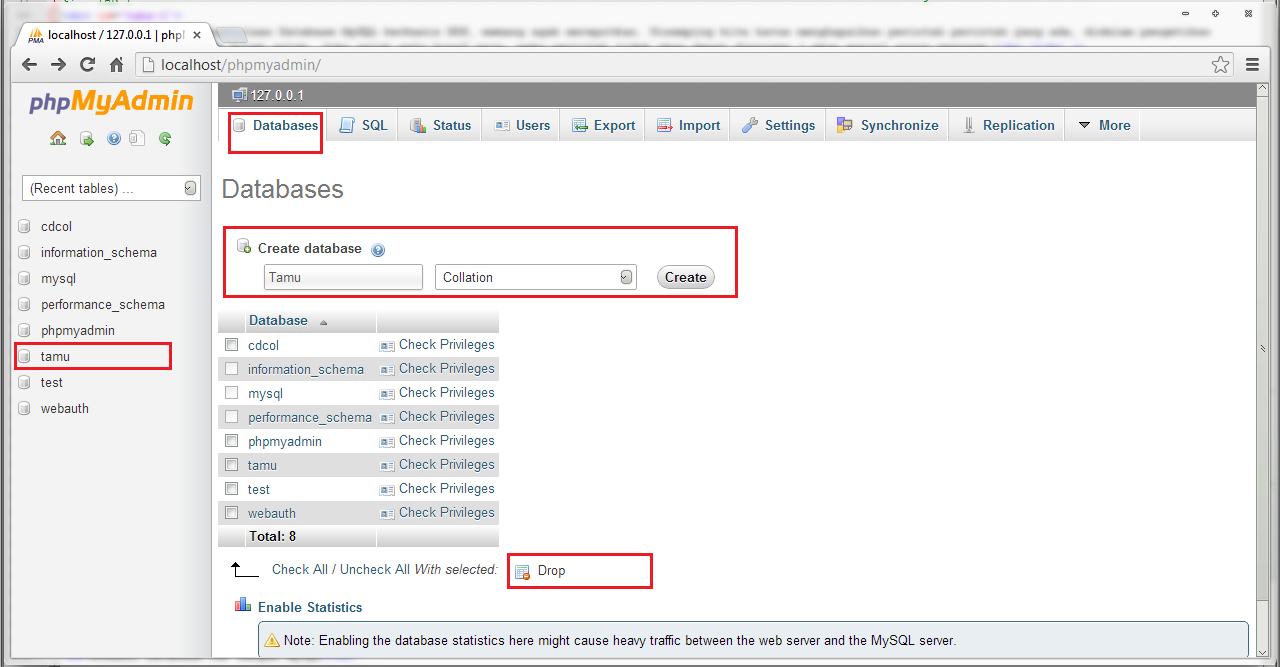Check the cdcol database checkbox

click(x=232, y=345)
